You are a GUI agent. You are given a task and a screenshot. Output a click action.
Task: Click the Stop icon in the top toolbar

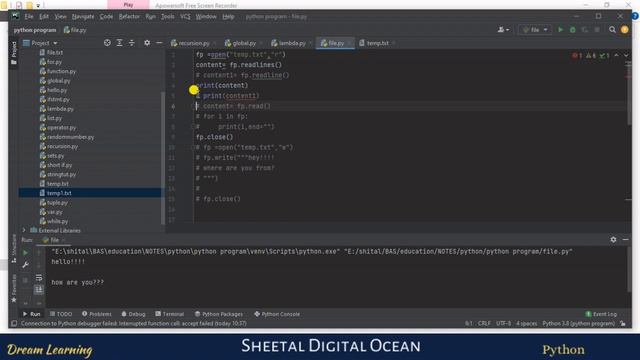tap(597, 30)
